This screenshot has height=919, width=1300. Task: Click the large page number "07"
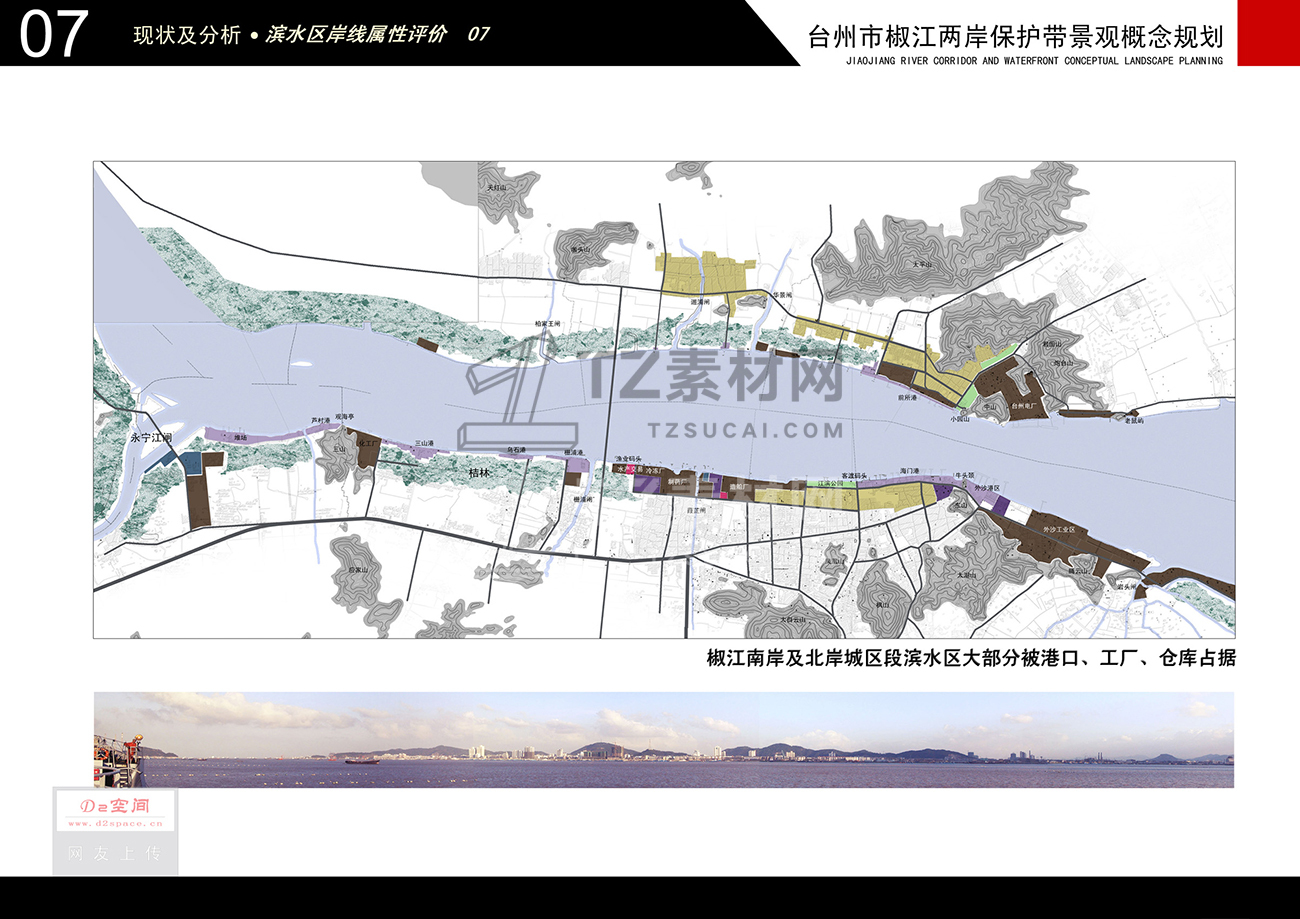pyautogui.click(x=54, y=33)
